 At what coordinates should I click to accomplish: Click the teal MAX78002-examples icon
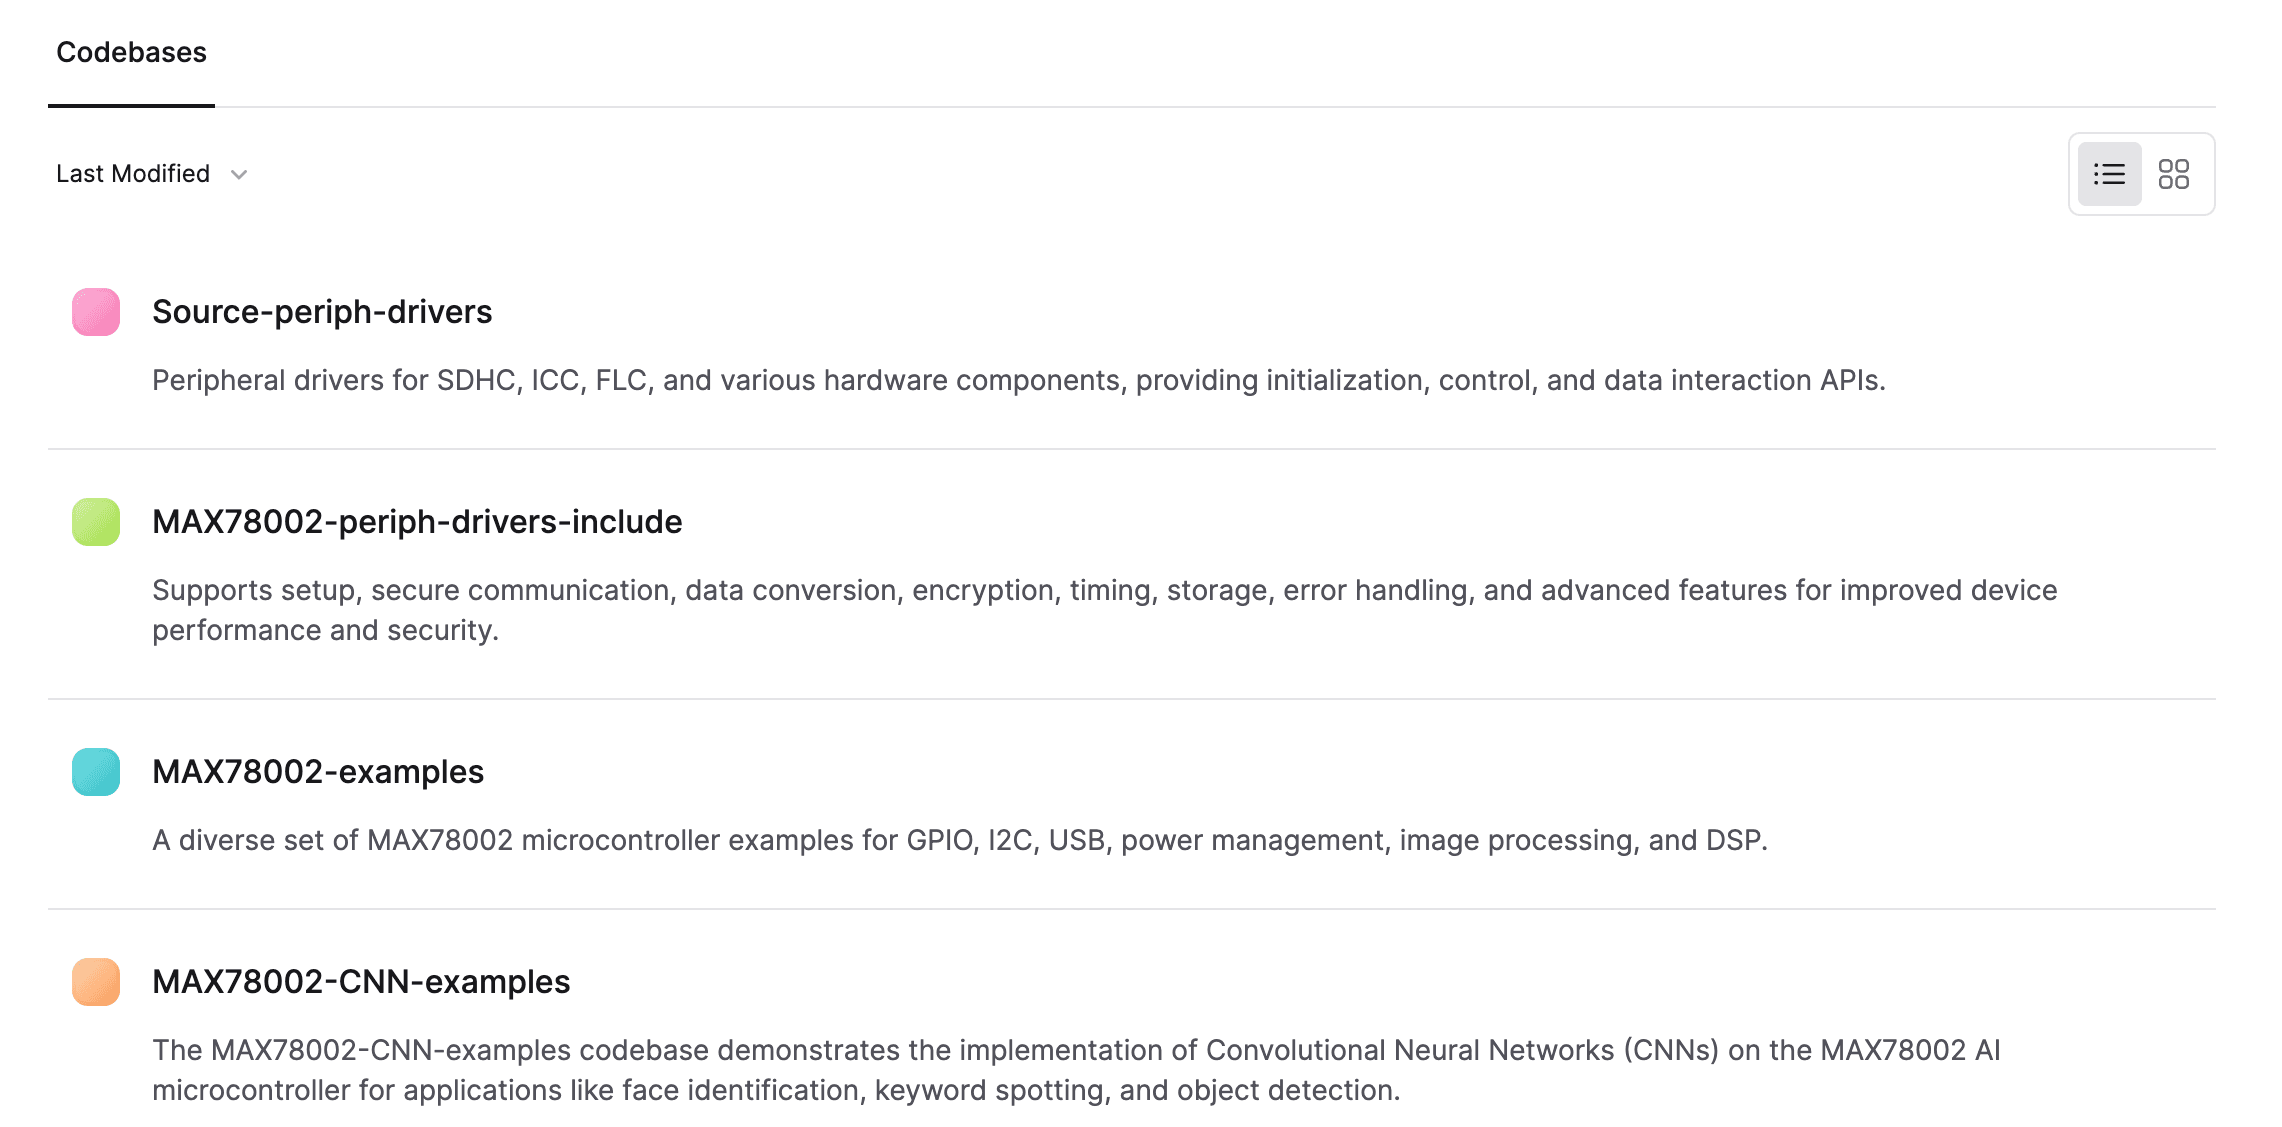point(96,772)
